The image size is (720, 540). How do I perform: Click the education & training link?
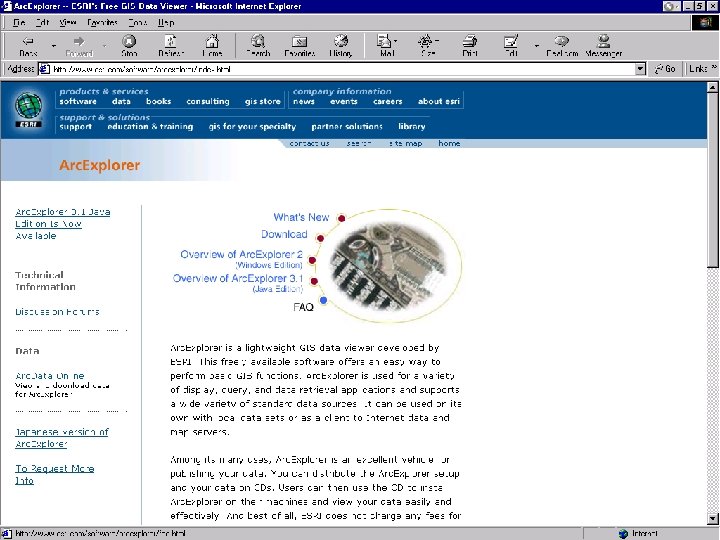[150, 126]
